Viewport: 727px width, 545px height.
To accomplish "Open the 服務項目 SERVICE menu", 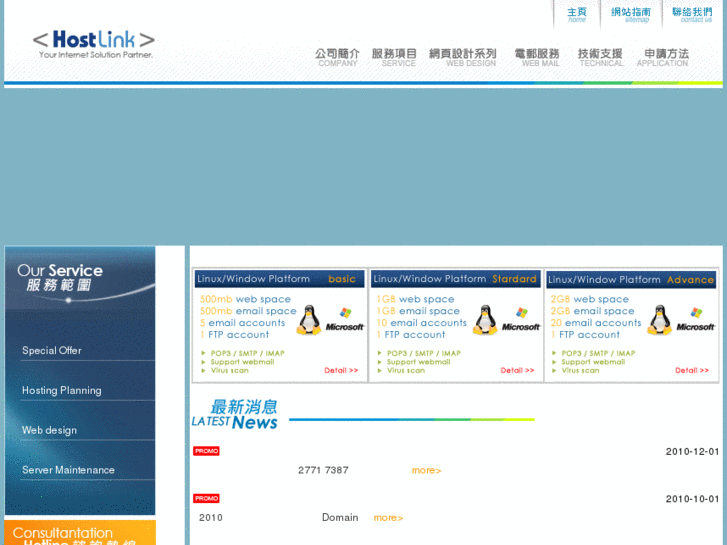I will [x=394, y=58].
